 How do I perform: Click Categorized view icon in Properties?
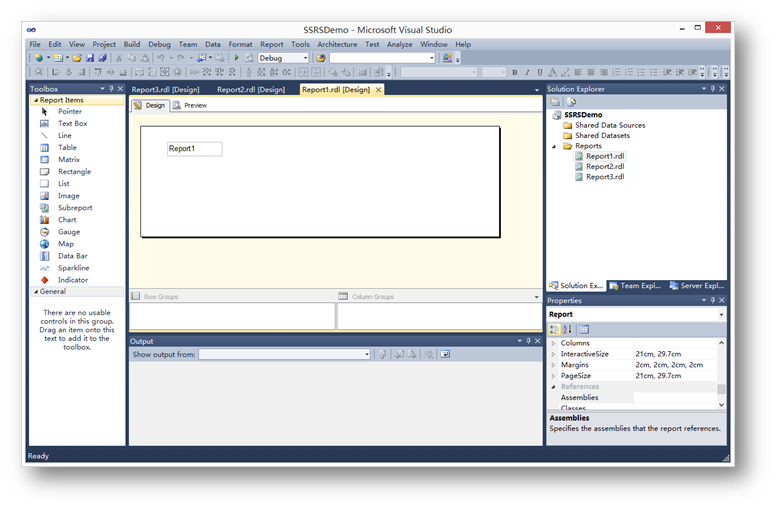coord(555,330)
